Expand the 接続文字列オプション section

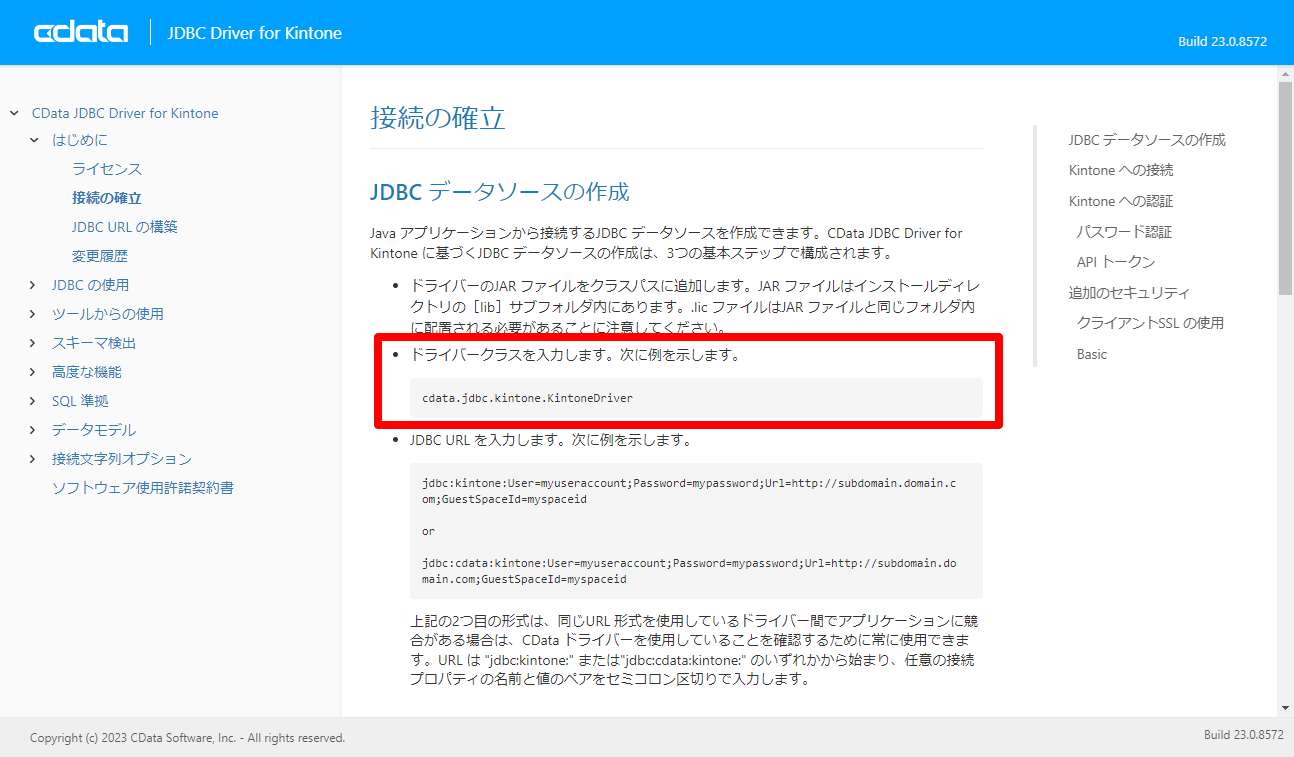tap(34, 459)
